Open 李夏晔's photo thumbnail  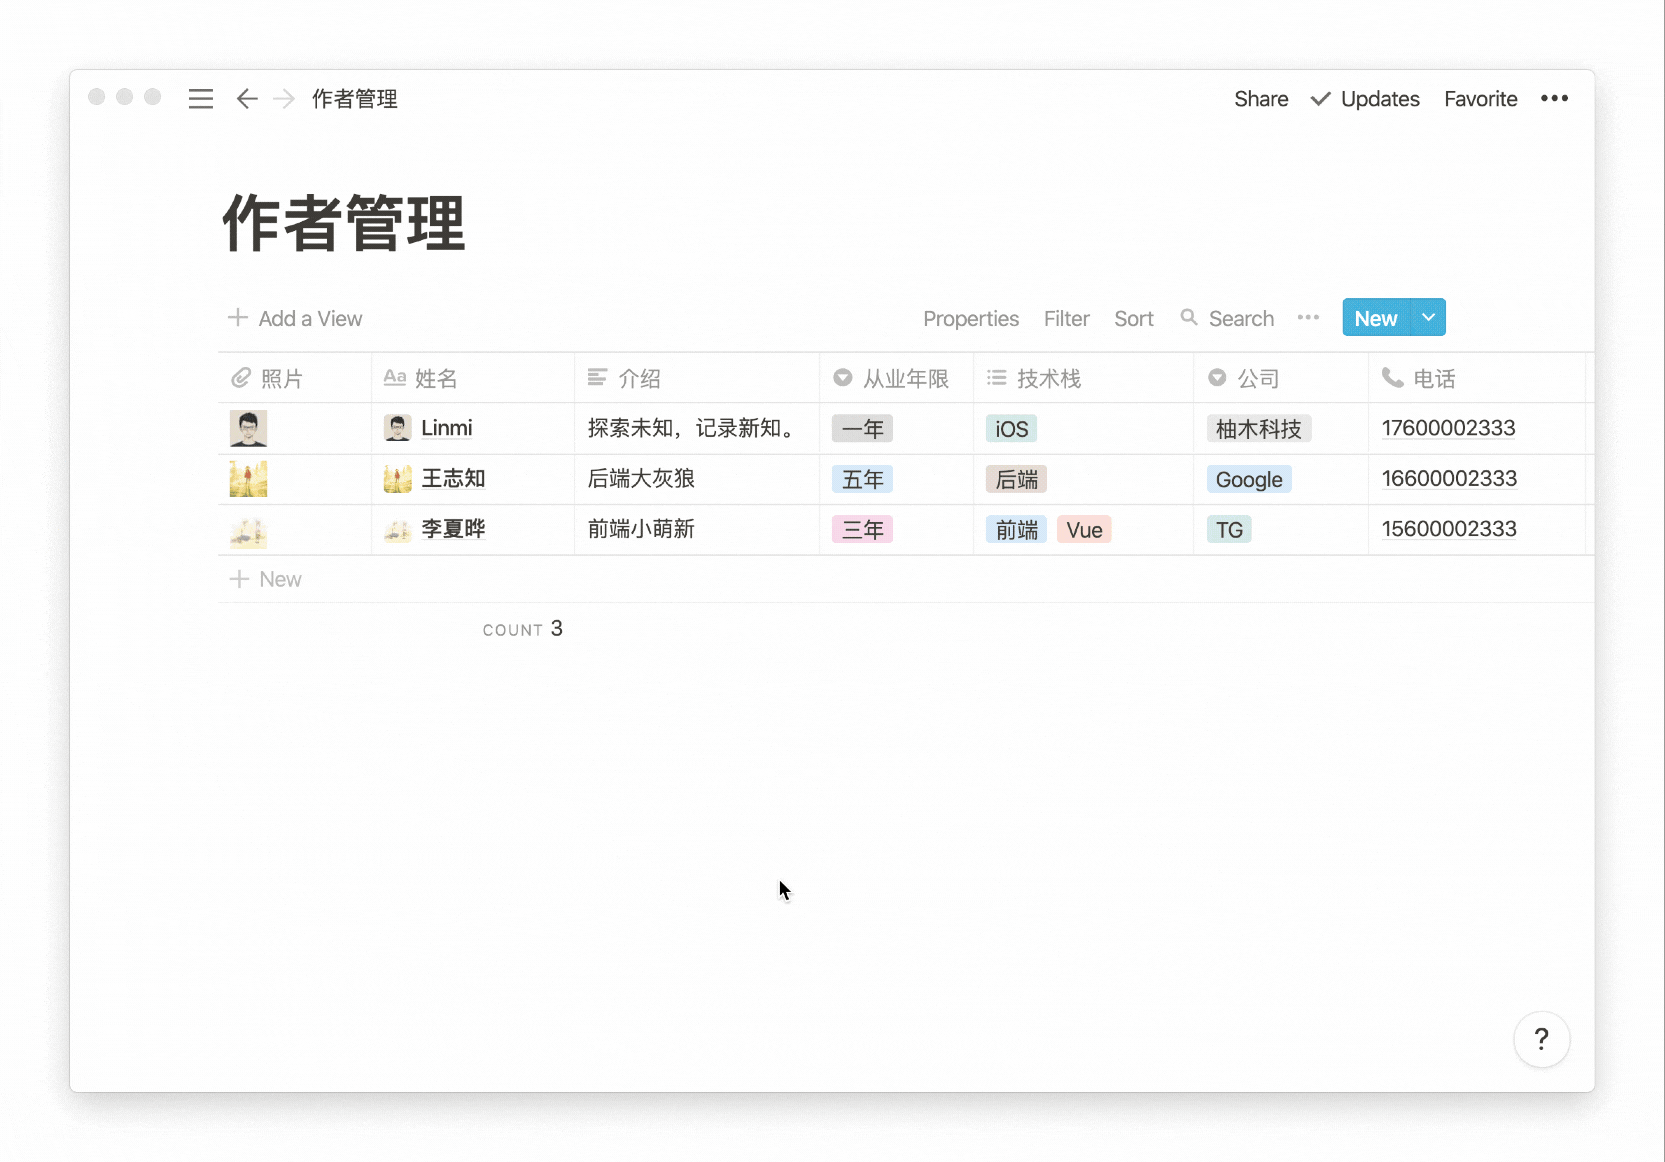(248, 531)
